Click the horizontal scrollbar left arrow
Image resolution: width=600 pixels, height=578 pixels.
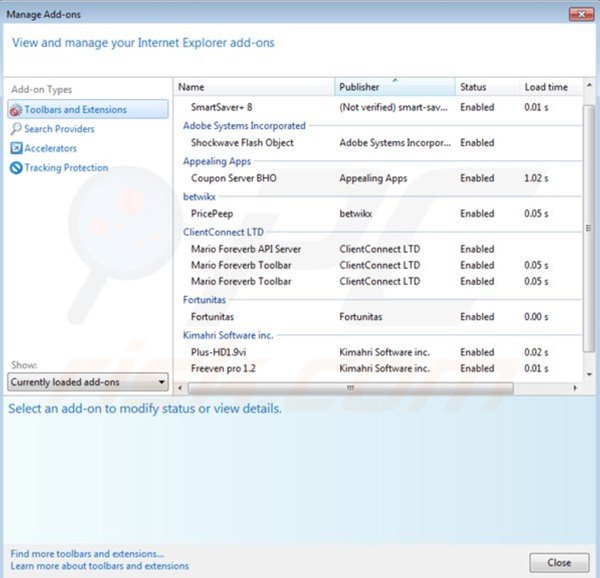point(180,388)
